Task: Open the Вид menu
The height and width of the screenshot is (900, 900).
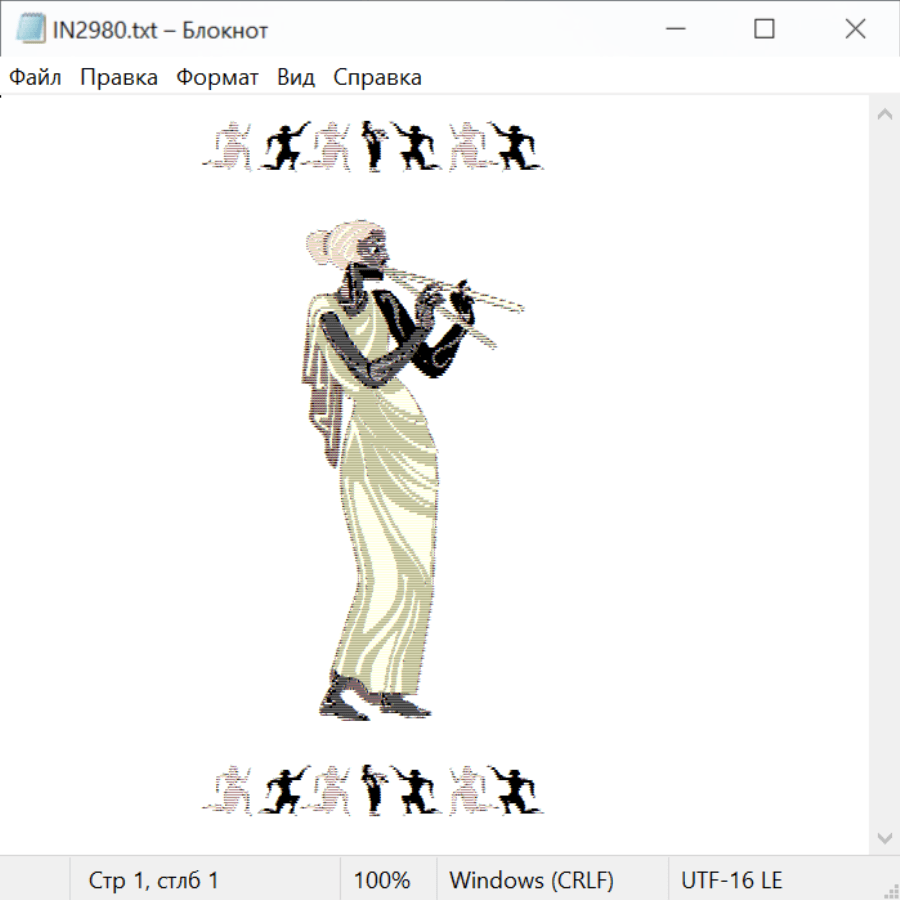Action: point(296,78)
